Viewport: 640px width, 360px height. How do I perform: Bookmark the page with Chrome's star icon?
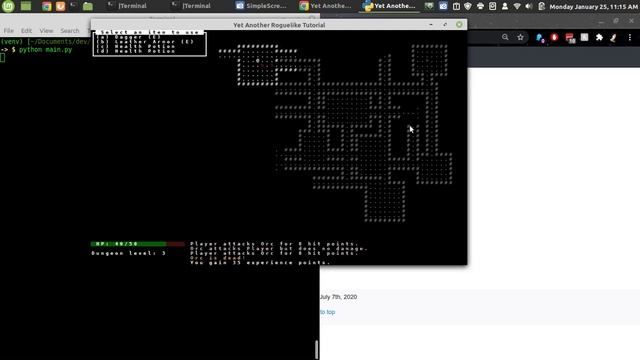[520, 37]
